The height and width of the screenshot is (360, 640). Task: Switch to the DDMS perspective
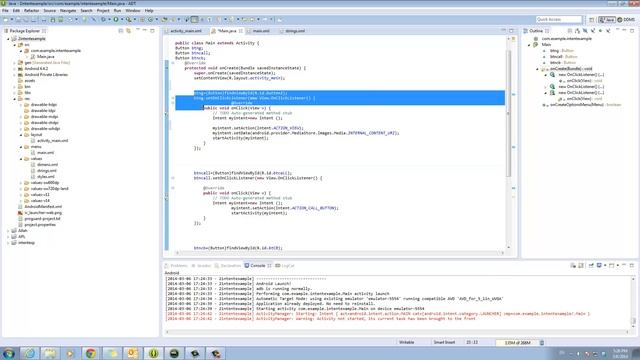(x=626, y=20)
